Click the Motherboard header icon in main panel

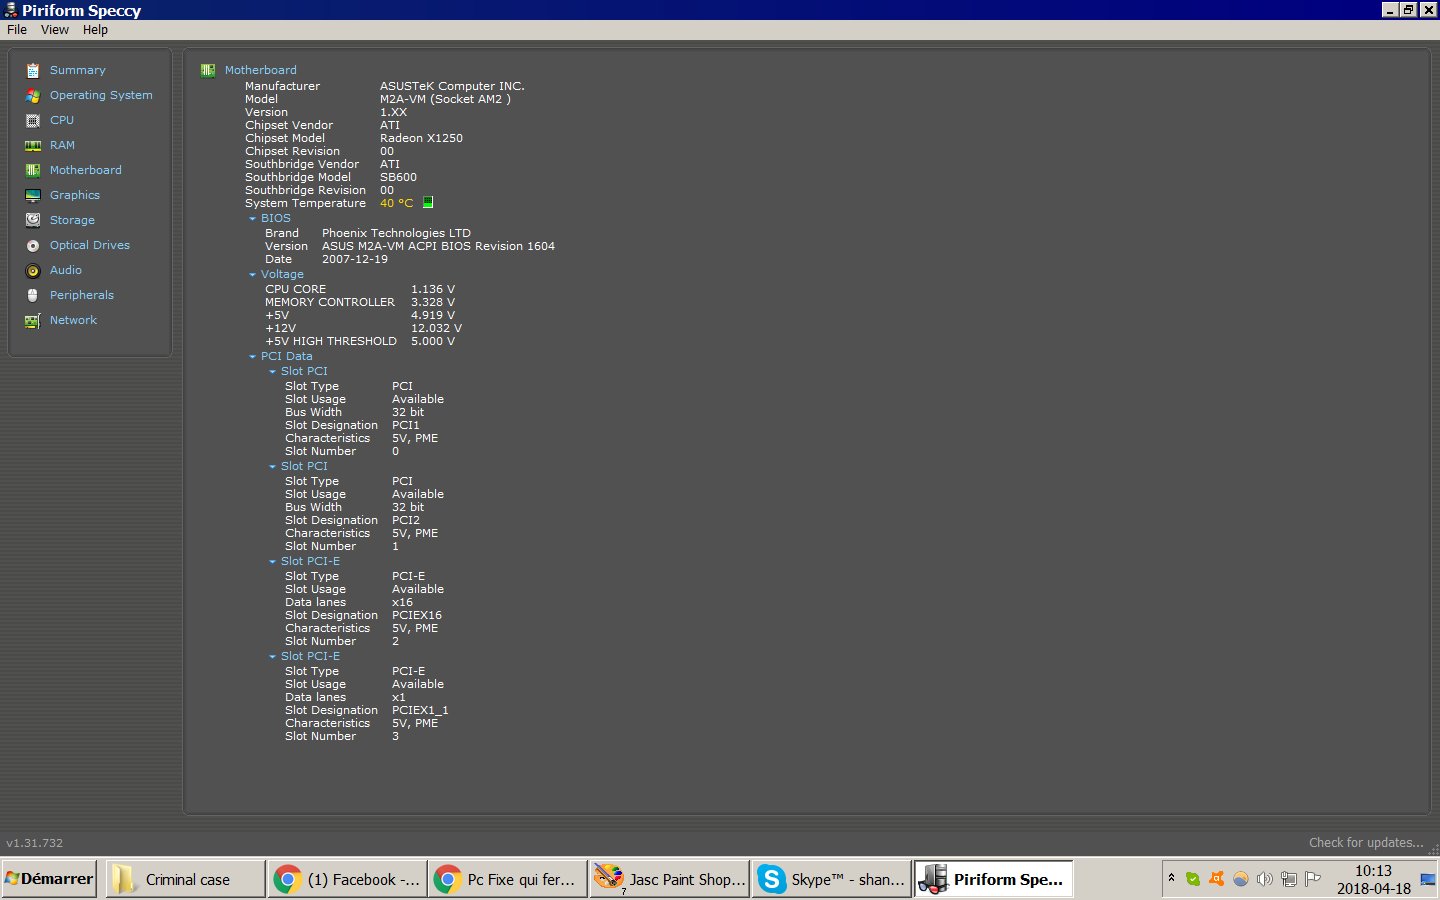tap(208, 70)
